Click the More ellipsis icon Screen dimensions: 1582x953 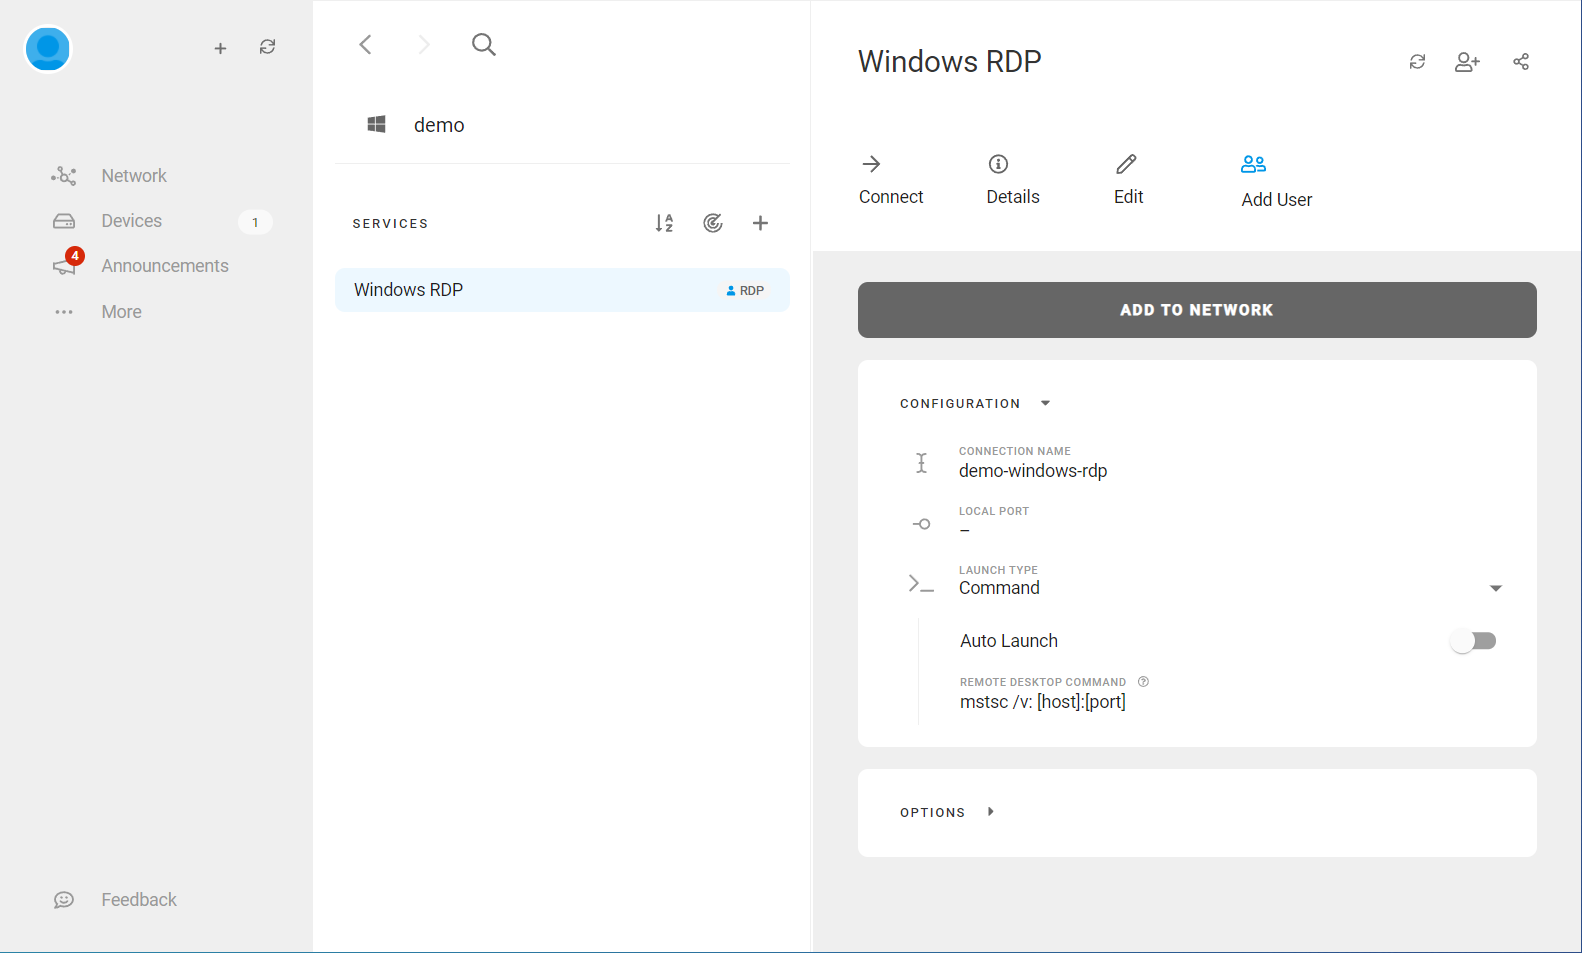pos(64,312)
